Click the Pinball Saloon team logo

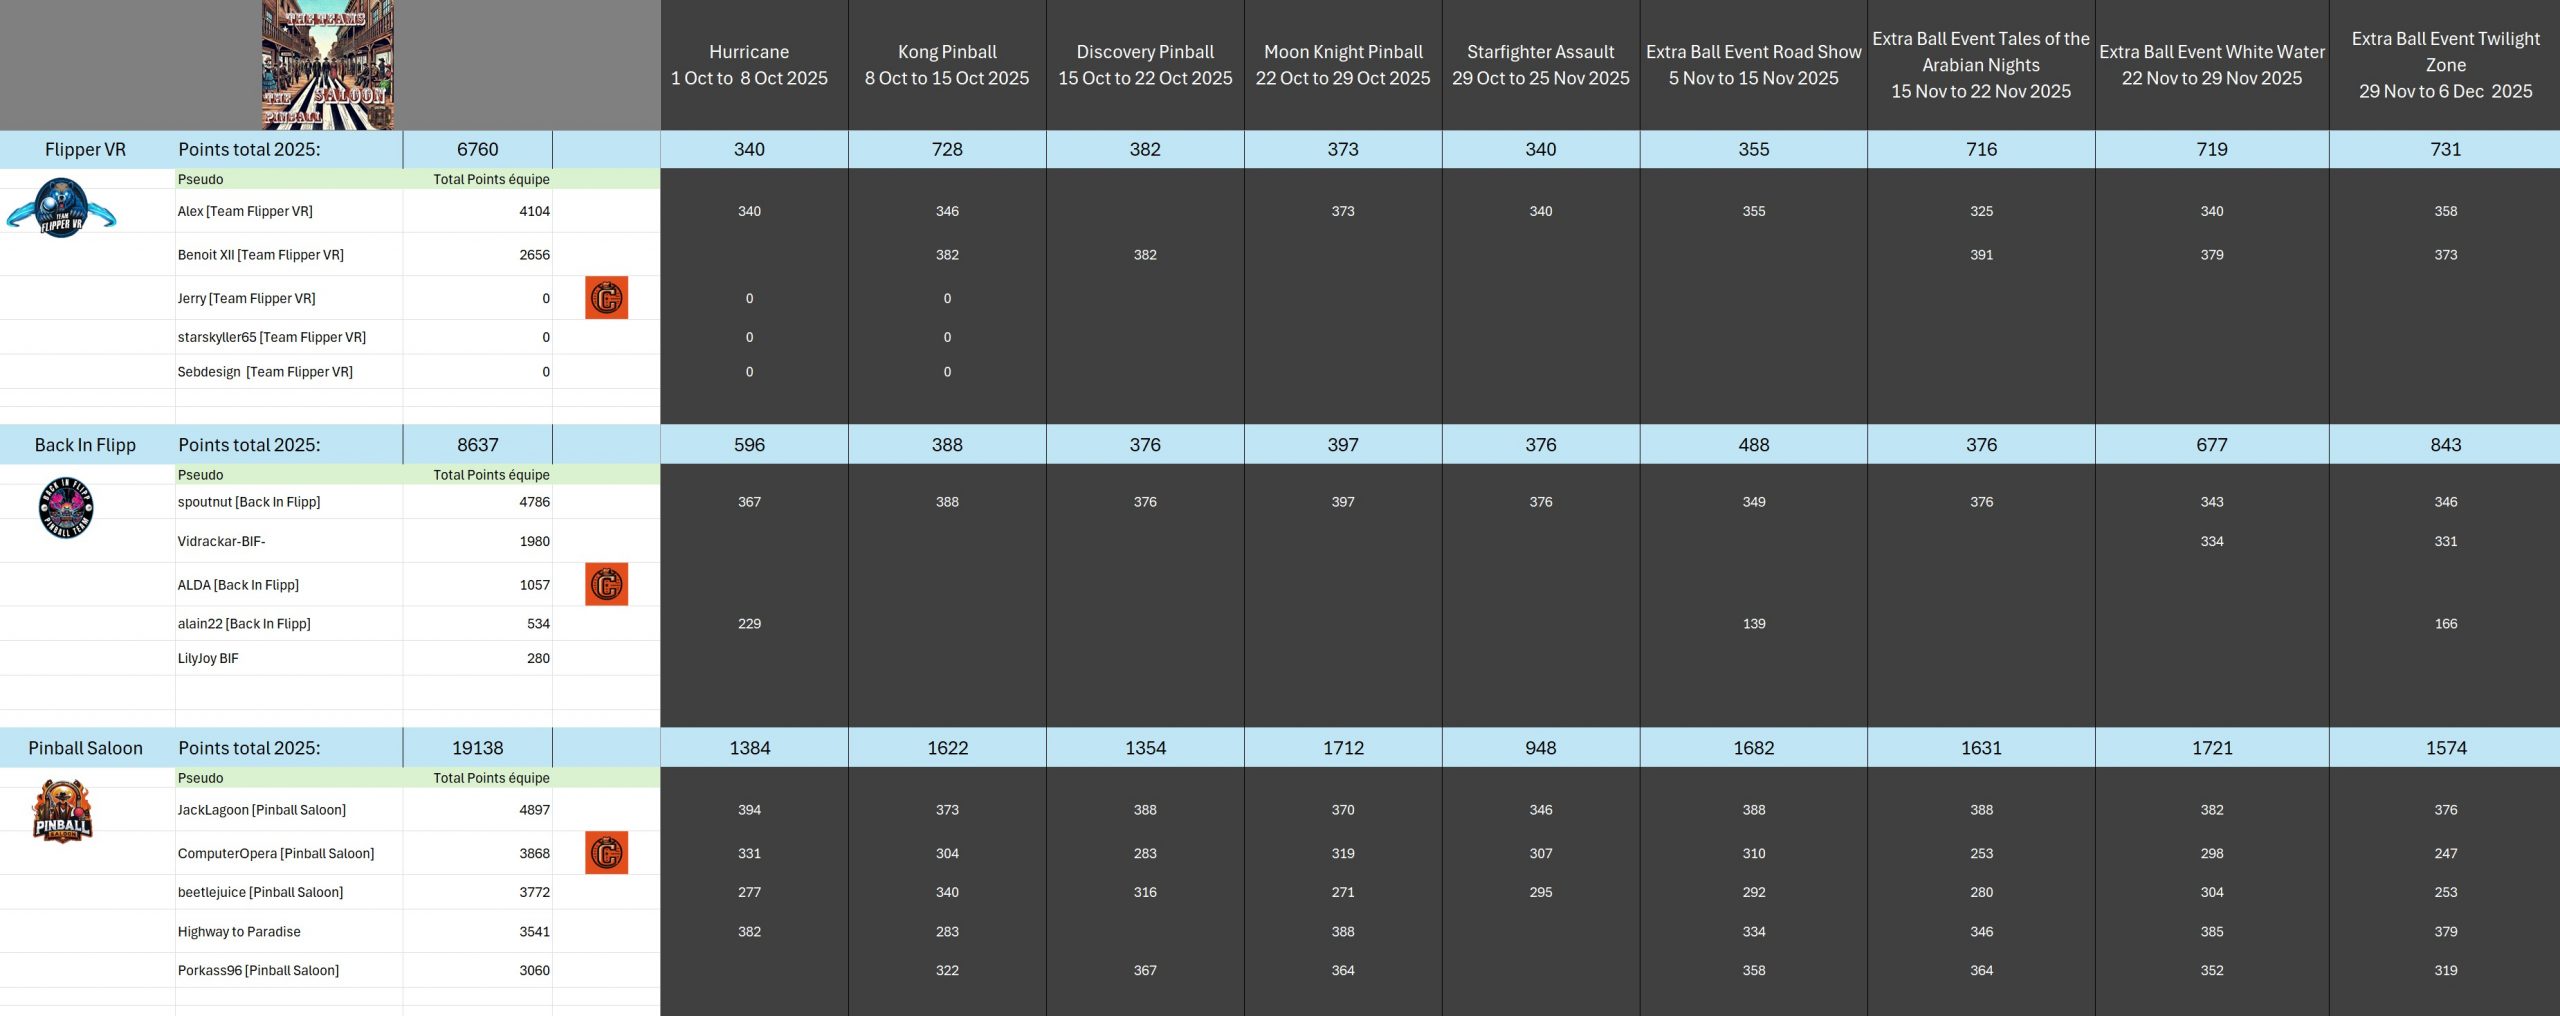click(x=62, y=811)
